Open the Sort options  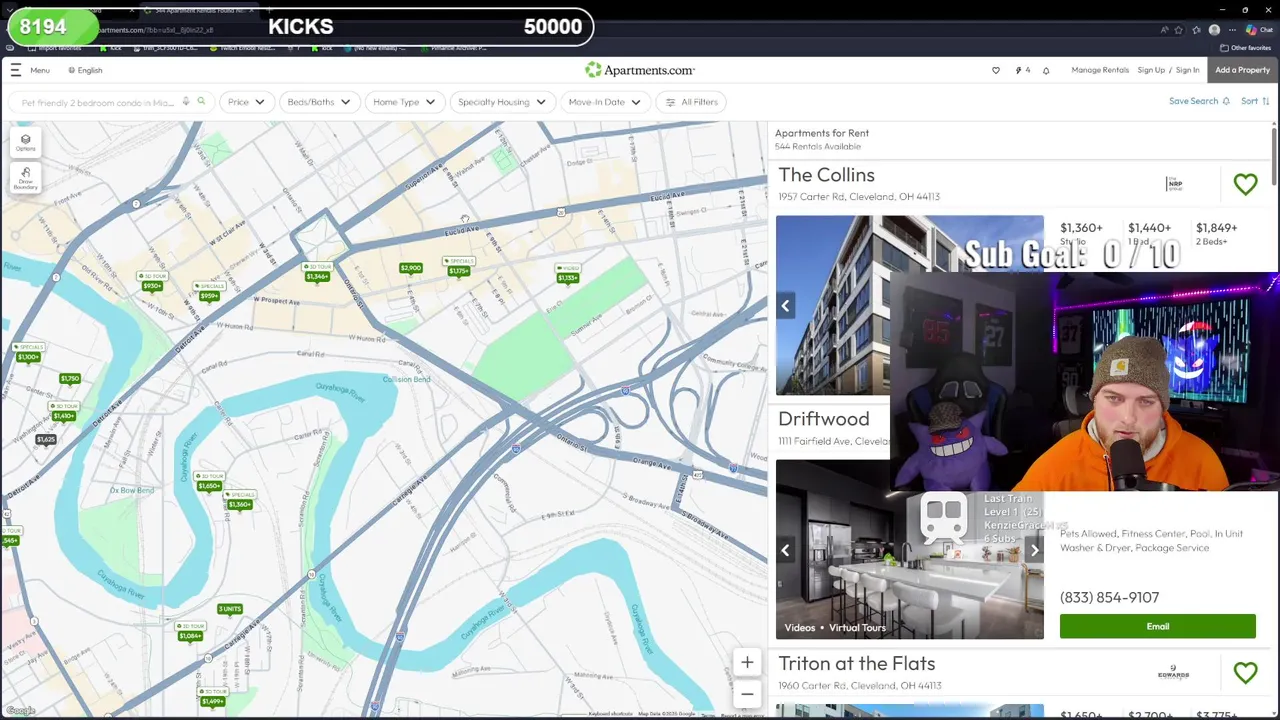tap(1255, 101)
